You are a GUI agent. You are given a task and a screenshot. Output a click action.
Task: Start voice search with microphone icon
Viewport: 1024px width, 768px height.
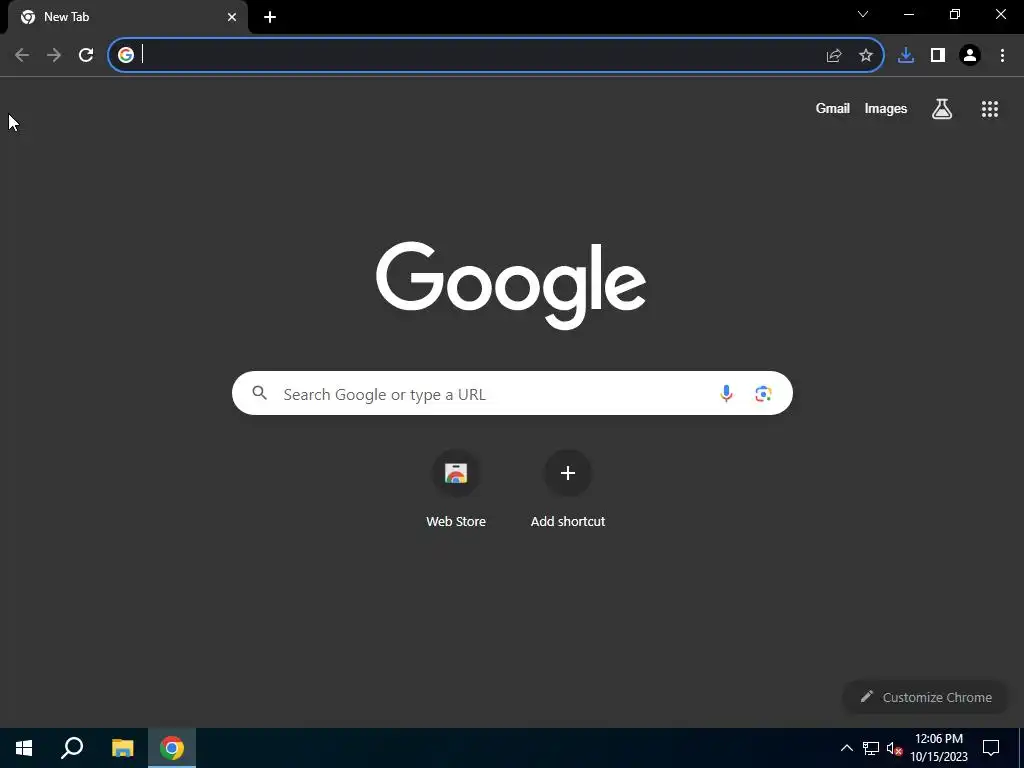(x=726, y=393)
